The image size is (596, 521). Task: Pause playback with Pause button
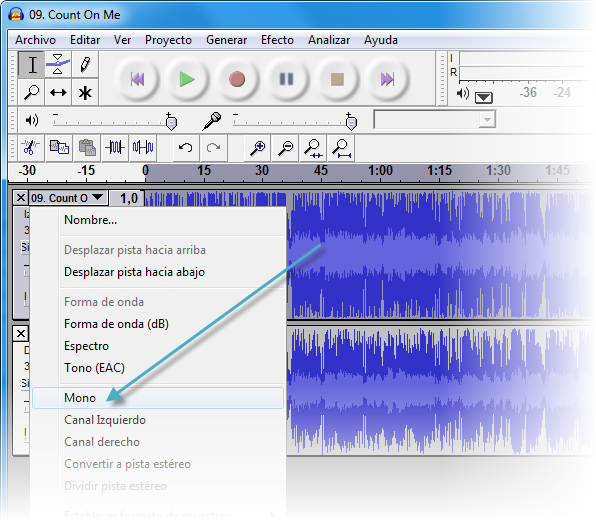coord(287,79)
